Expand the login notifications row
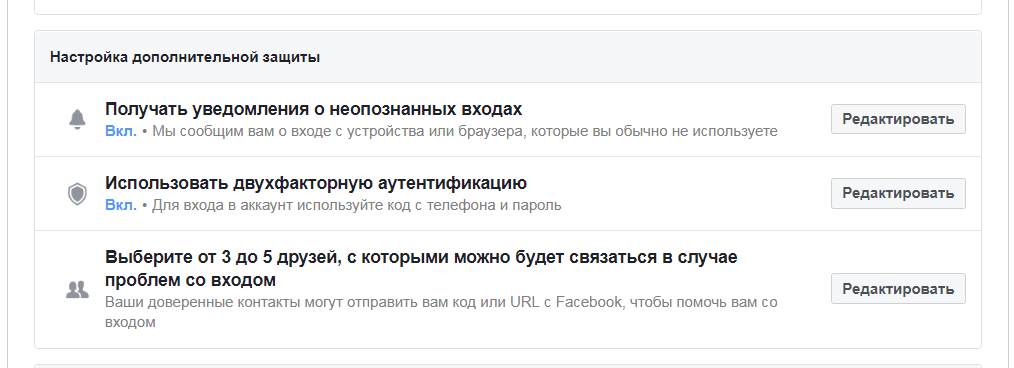Screen dimensions: 1014x368 508,120
